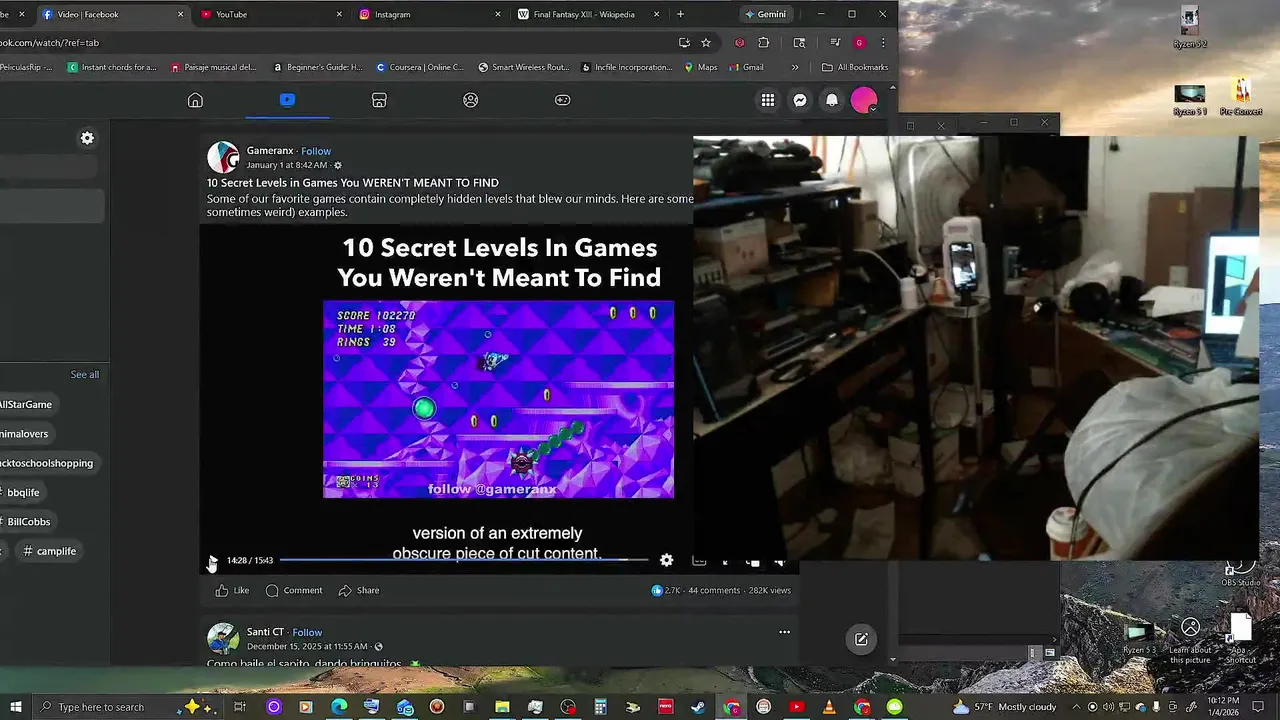View the 44 comments link
1280x720 pixels.
(714, 590)
